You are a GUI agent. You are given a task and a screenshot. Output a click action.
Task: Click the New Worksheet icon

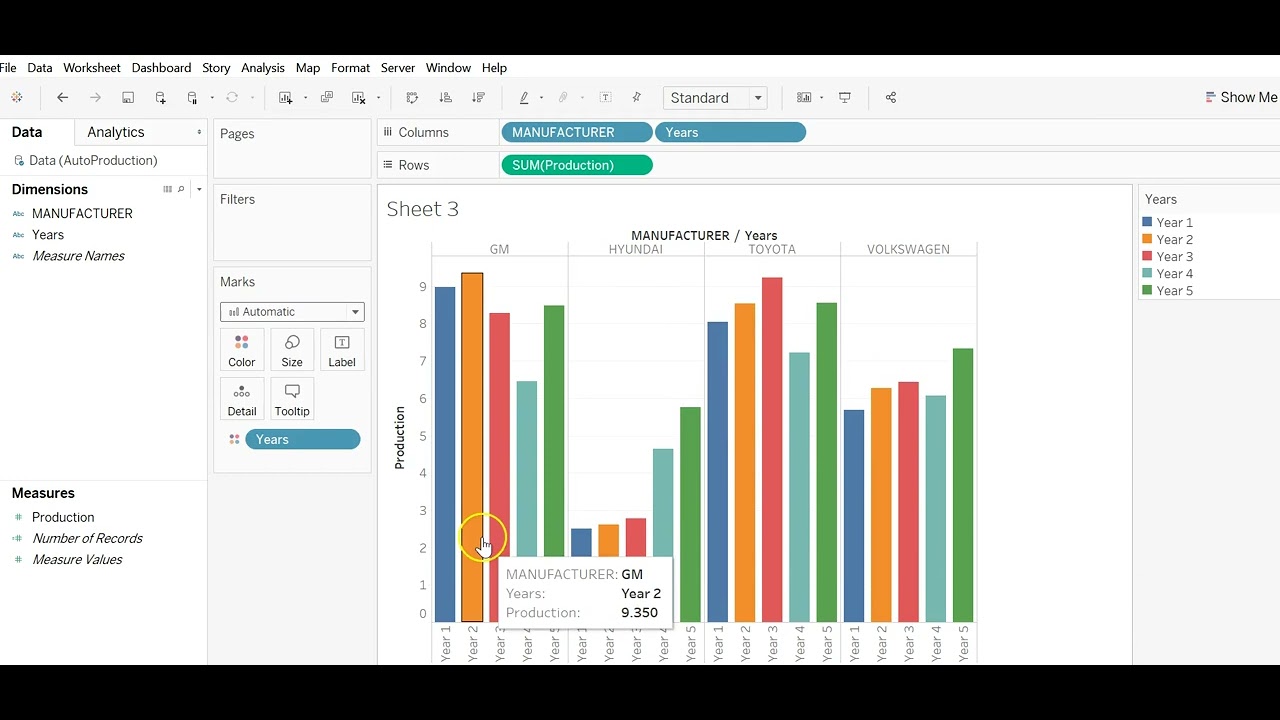tap(285, 97)
